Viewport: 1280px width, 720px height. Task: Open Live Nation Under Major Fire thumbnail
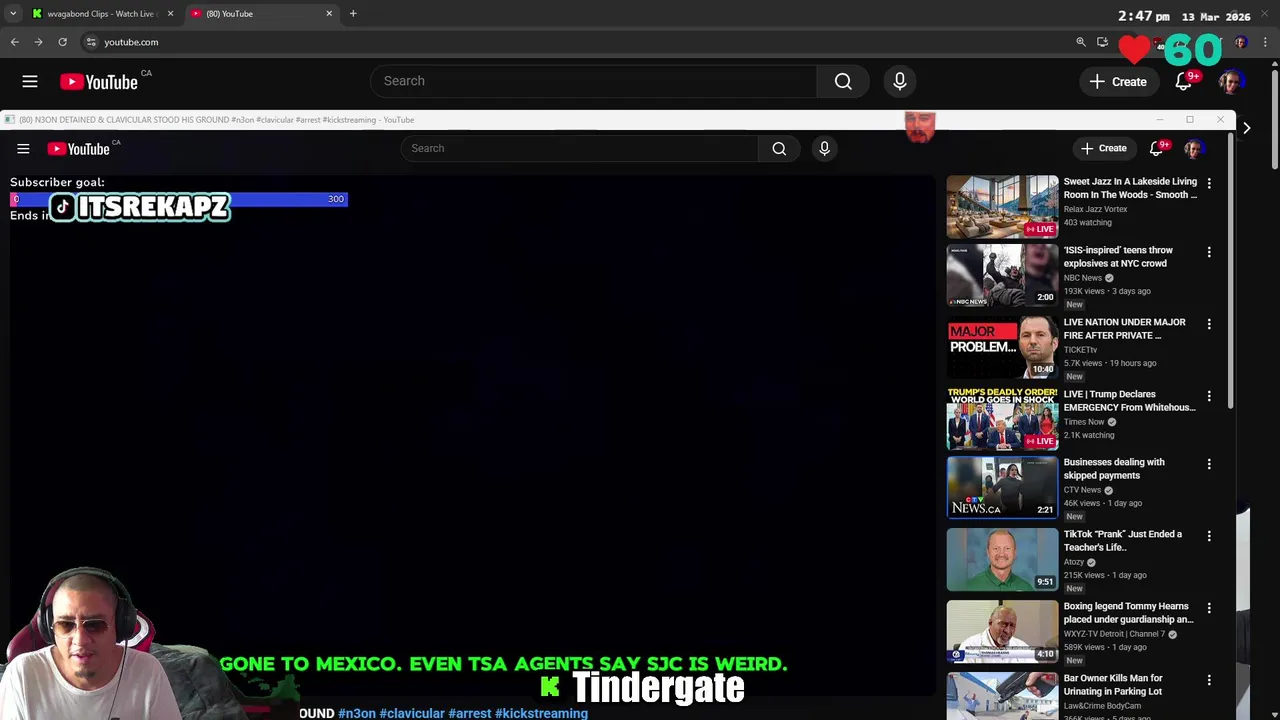click(x=1002, y=347)
